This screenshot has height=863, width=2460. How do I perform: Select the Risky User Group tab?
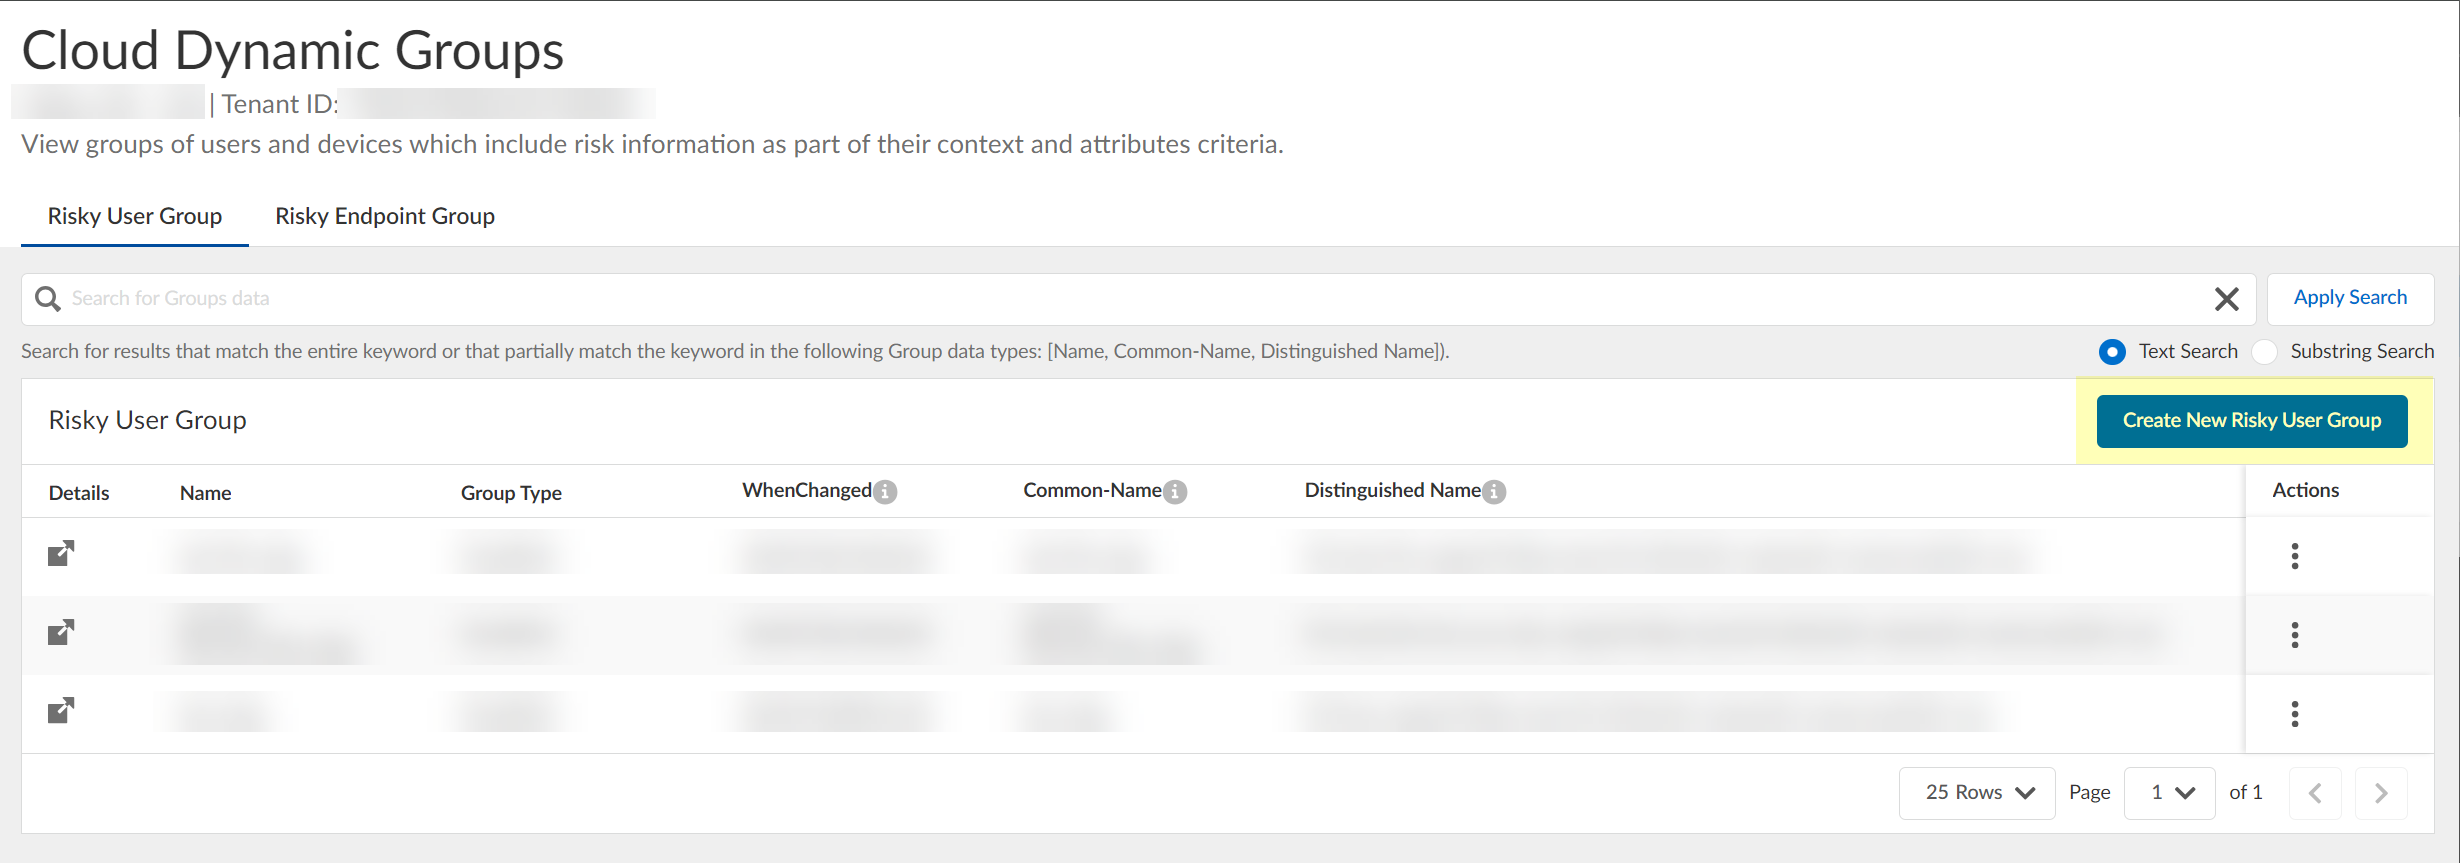click(x=135, y=216)
